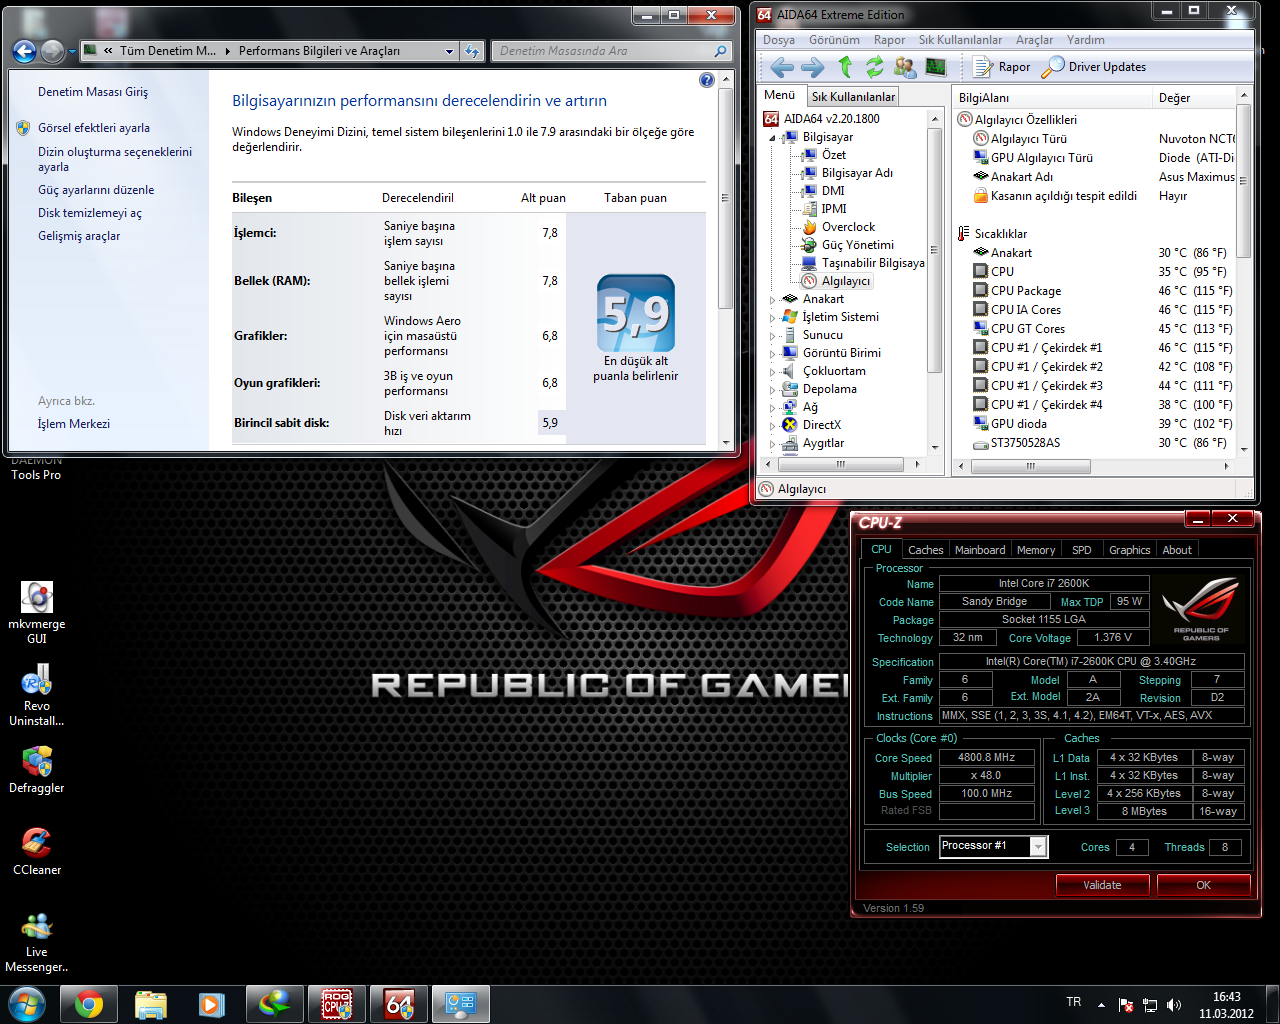This screenshot has width=1280, height=1024.
Task: Click the performance window vertical scrollbar
Action: [x=726, y=260]
